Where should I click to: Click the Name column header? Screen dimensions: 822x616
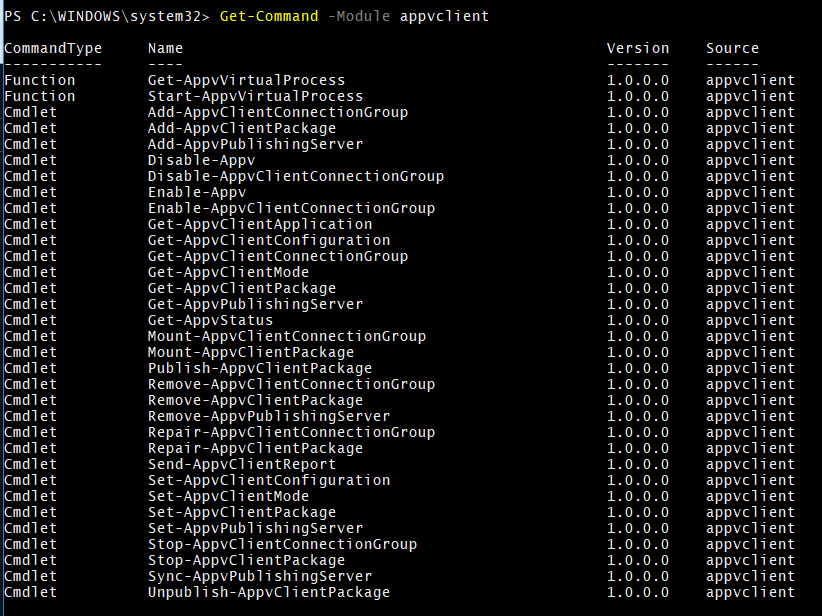click(x=165, y=48)
